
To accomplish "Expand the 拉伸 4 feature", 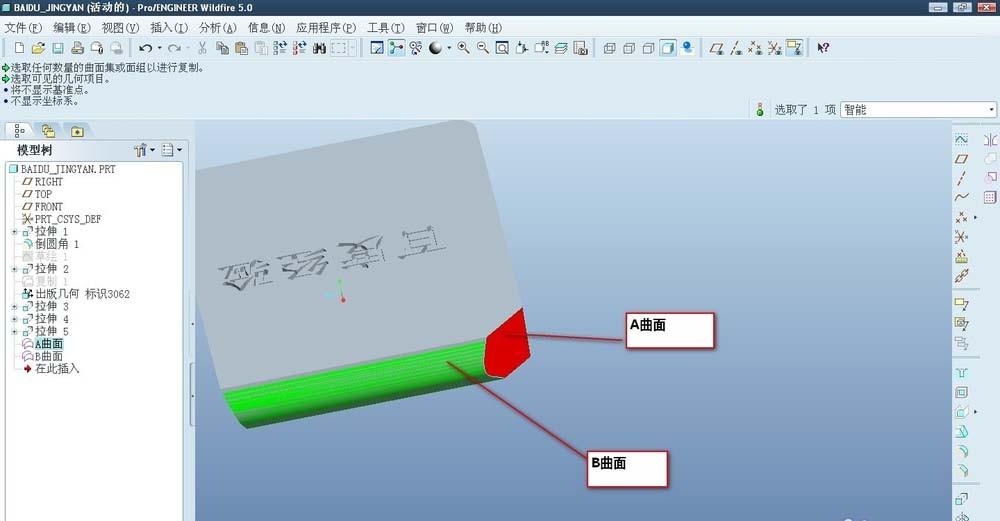I will pyautogui.click(x=15, y=319).
